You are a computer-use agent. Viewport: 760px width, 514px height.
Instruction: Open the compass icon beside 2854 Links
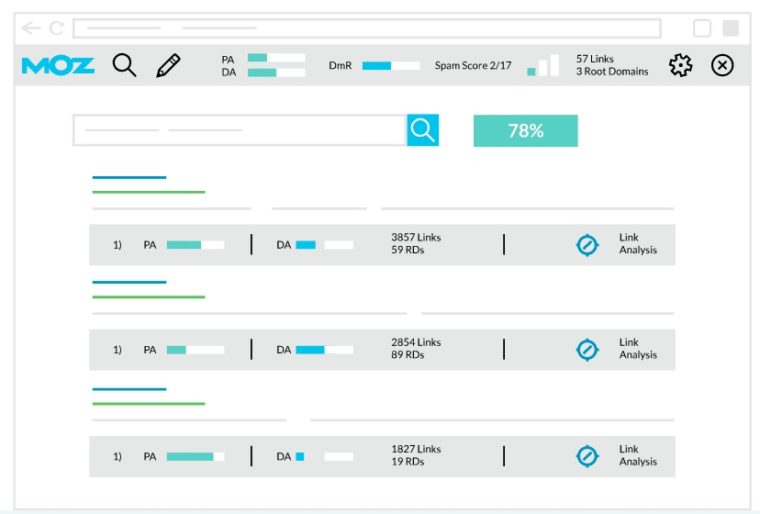(588, 349)
